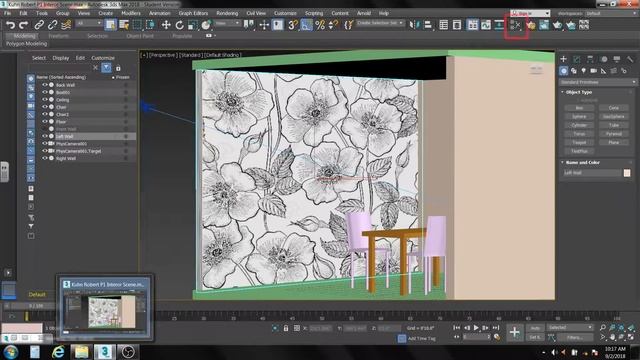Activate the Select and Move tool
The width and height of the screenshot is (640, 360).
(x=166, y=25)
